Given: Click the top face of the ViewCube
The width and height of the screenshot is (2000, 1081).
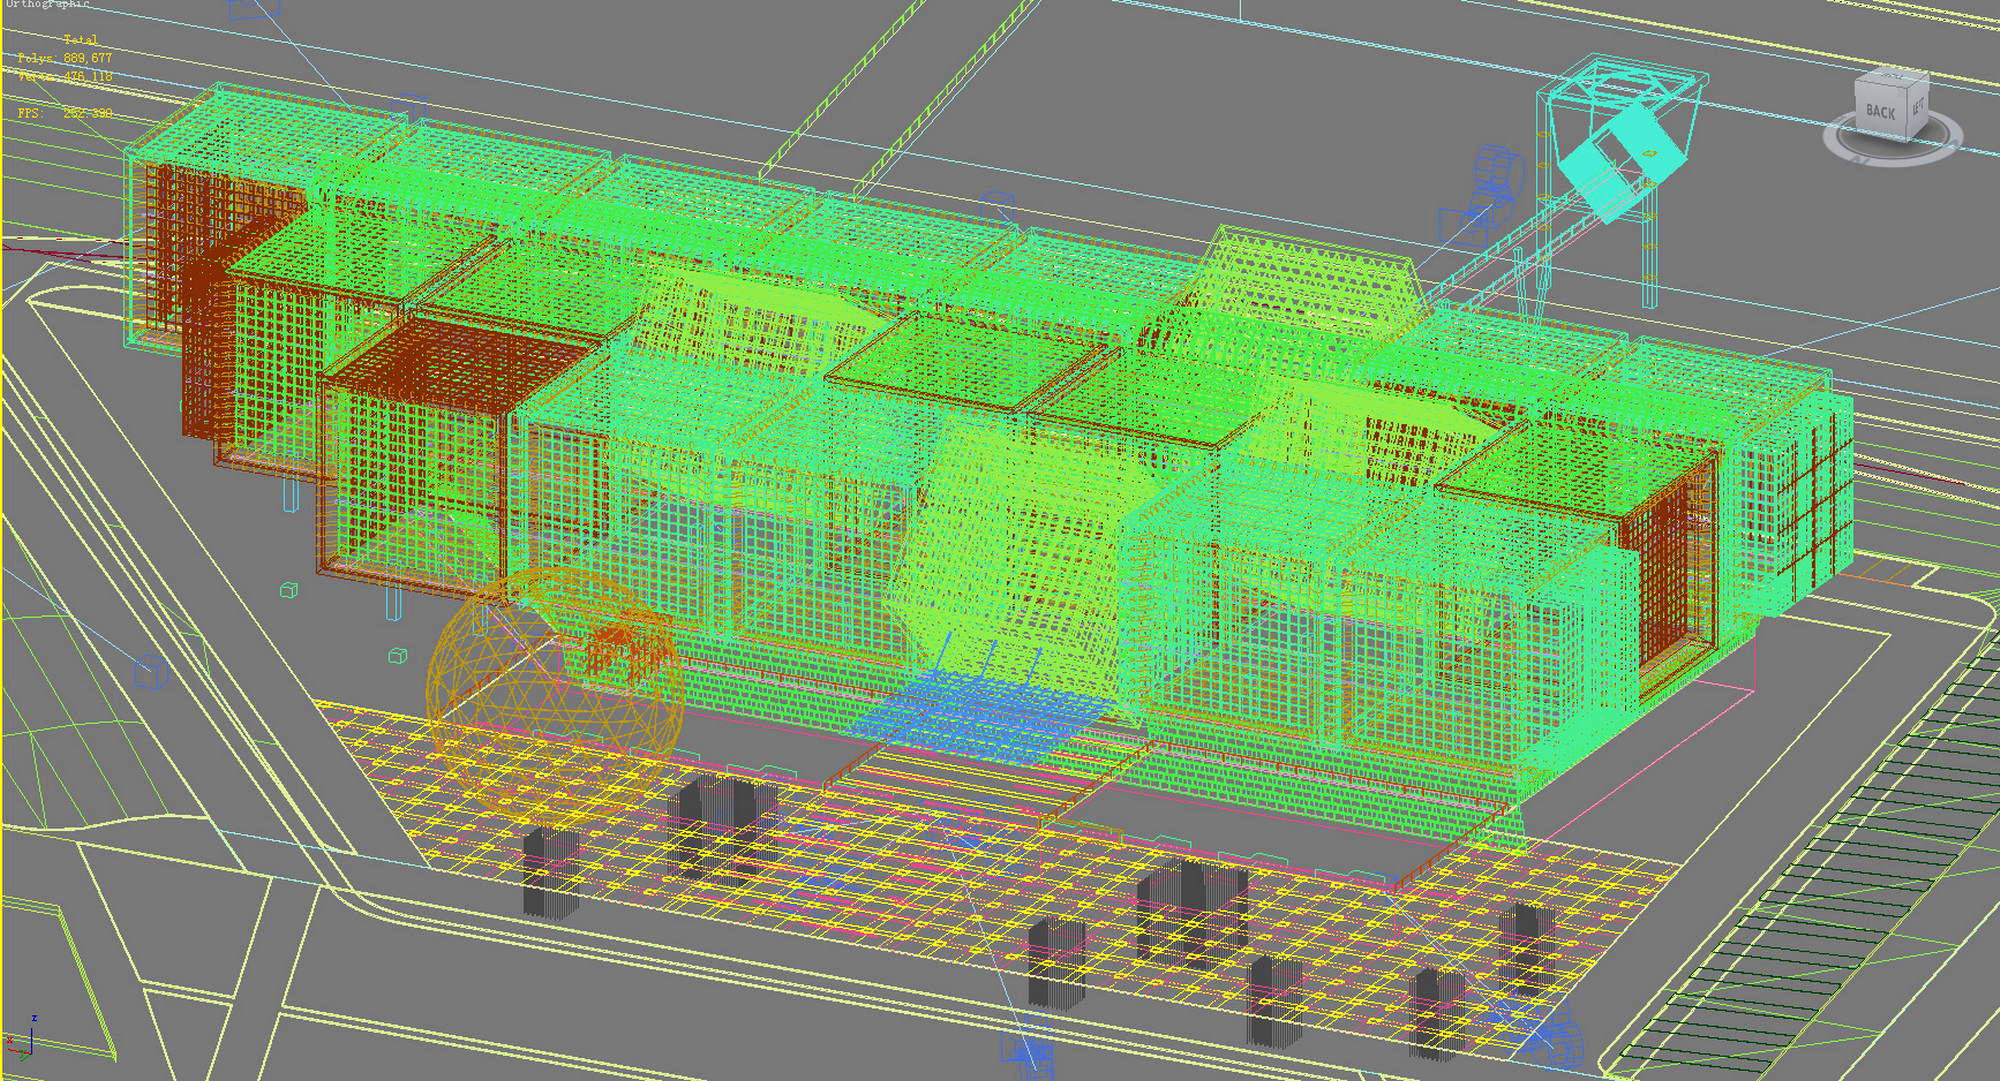Looking at the screenshot, I should [1893, 79].
